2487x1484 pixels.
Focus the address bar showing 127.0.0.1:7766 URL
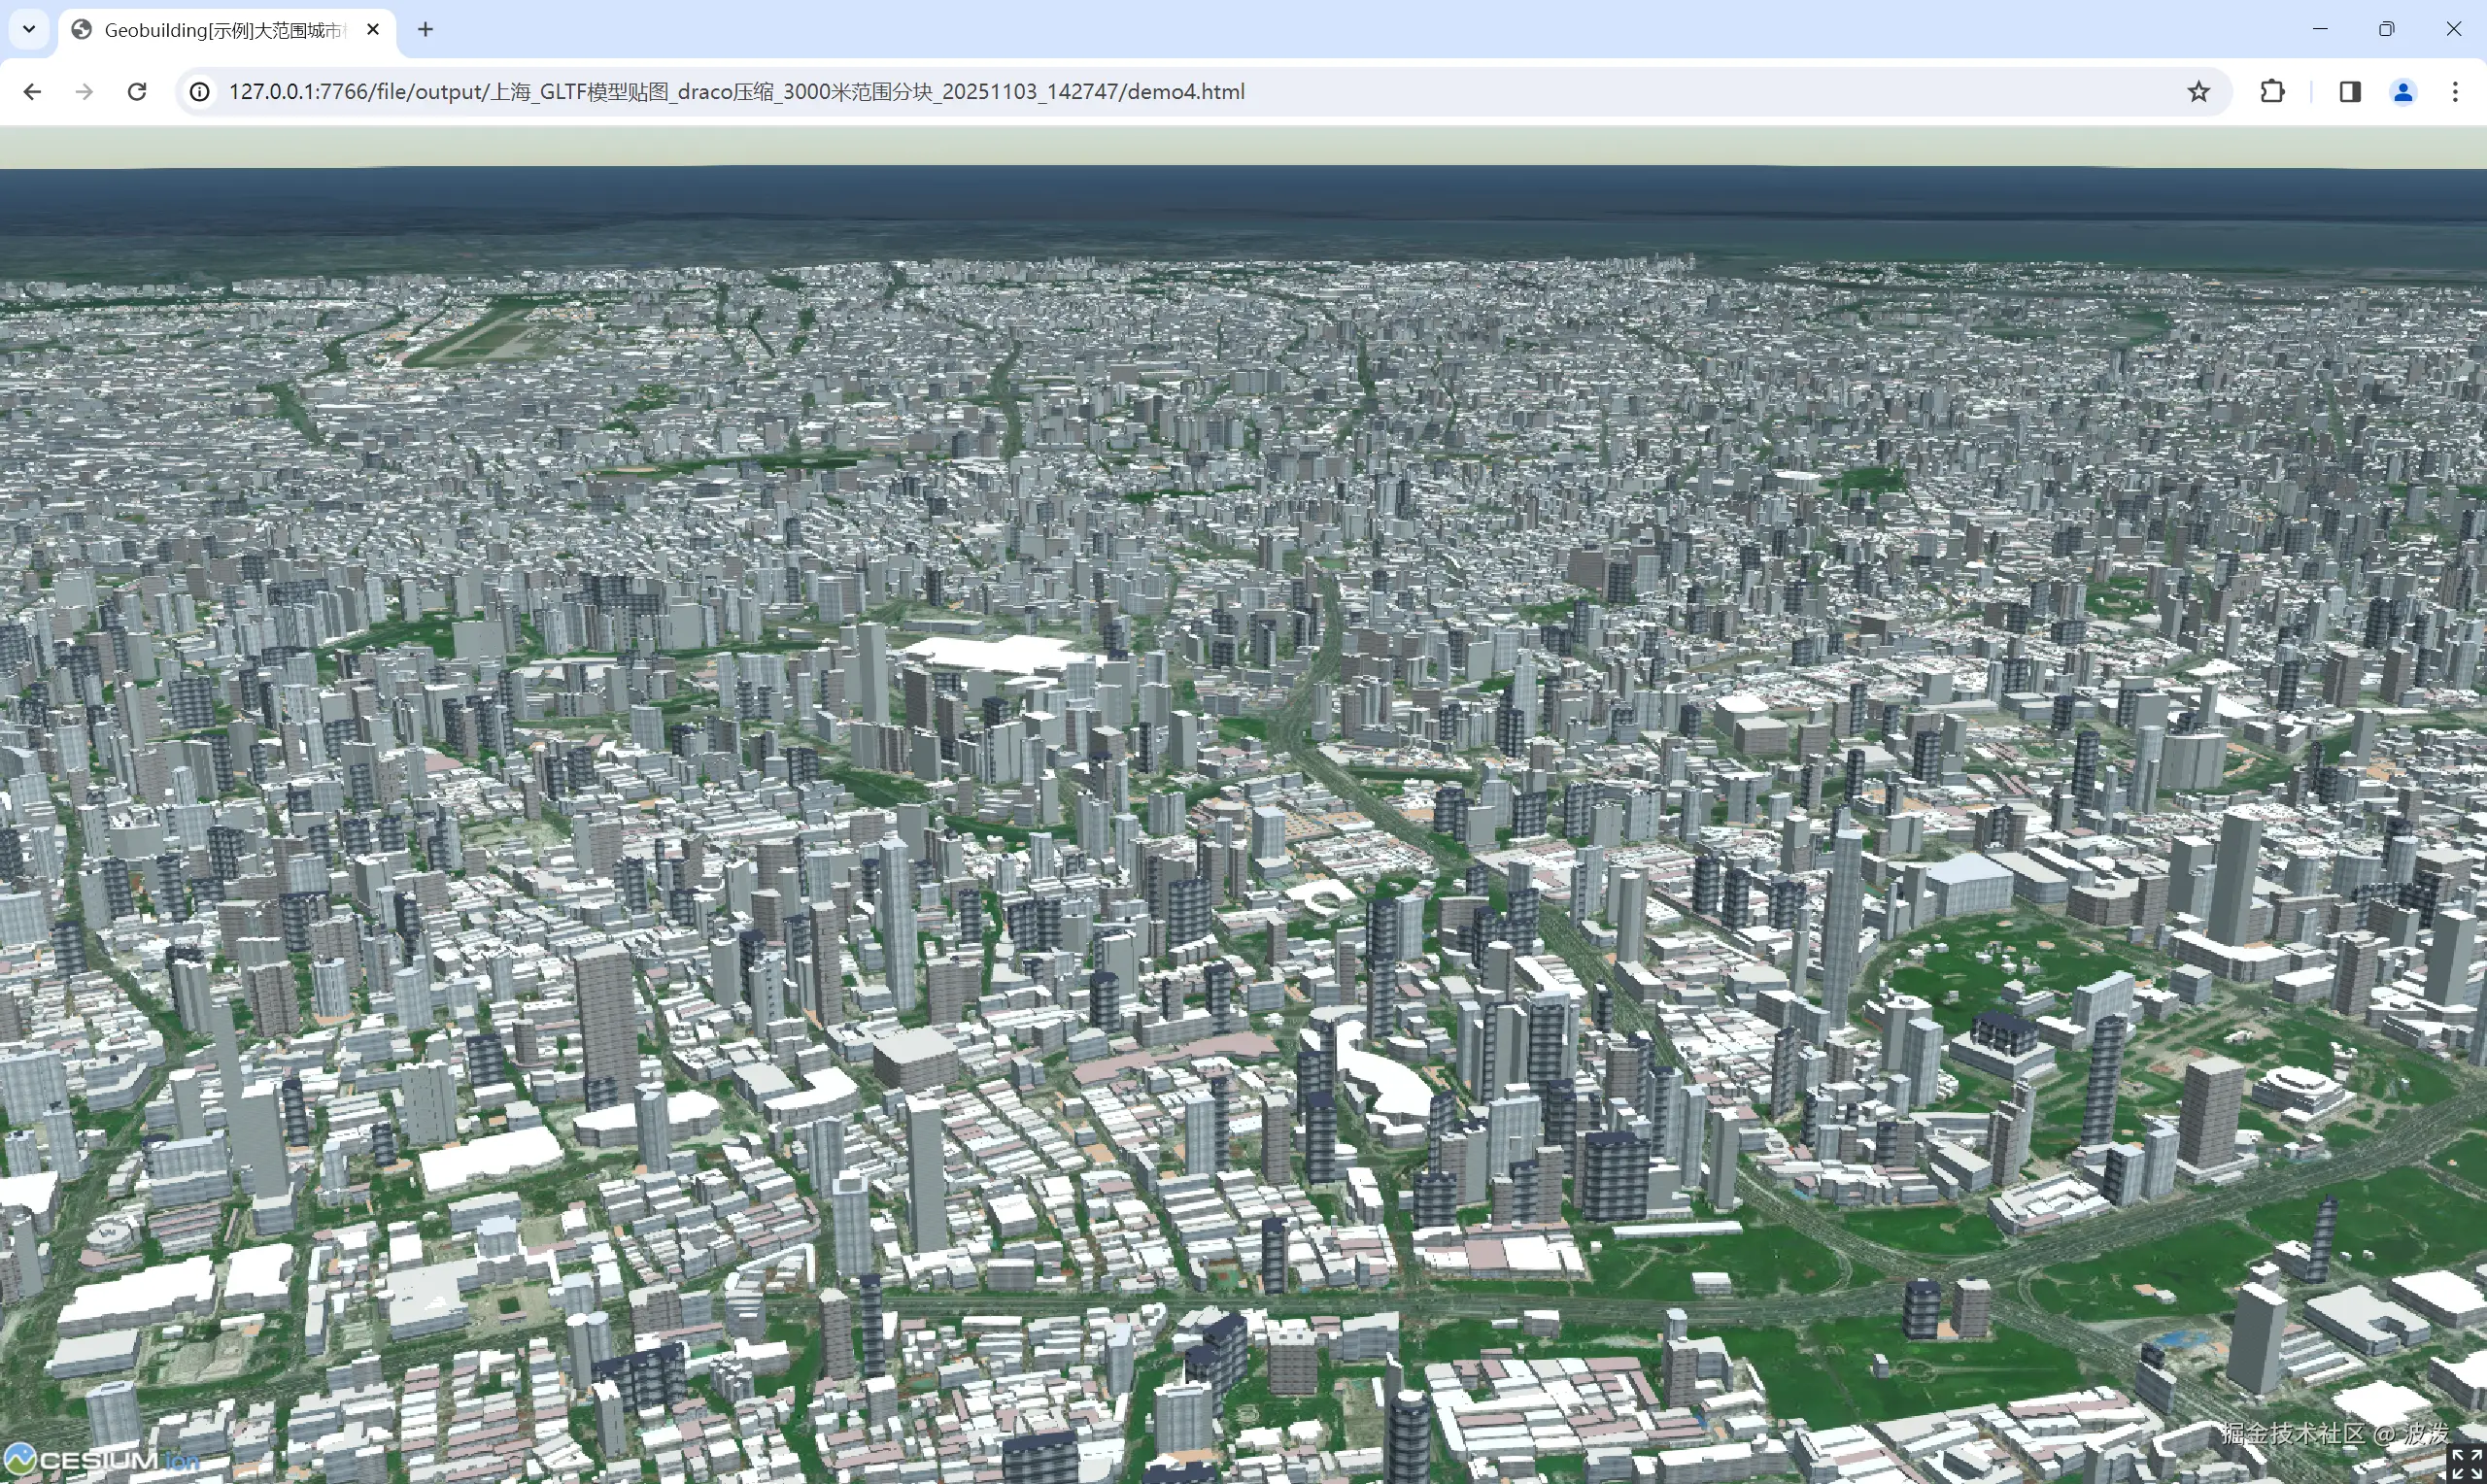coord(736,92)
